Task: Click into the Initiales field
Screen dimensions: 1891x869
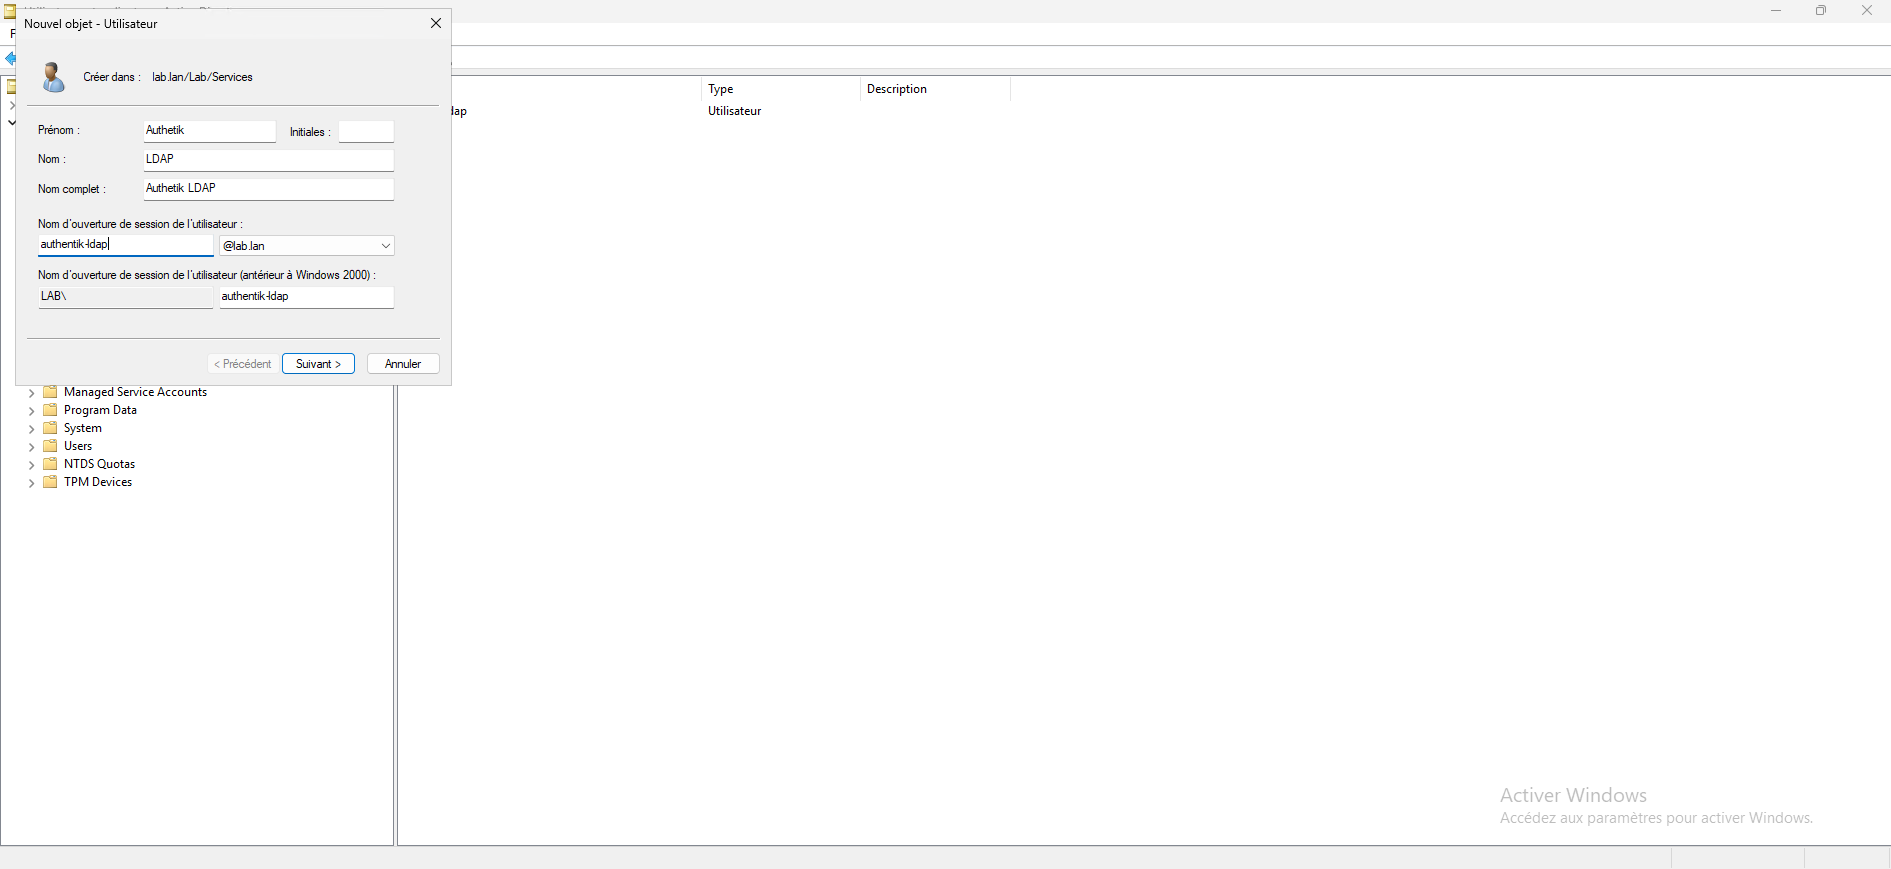Action: (x=366, y=132)
